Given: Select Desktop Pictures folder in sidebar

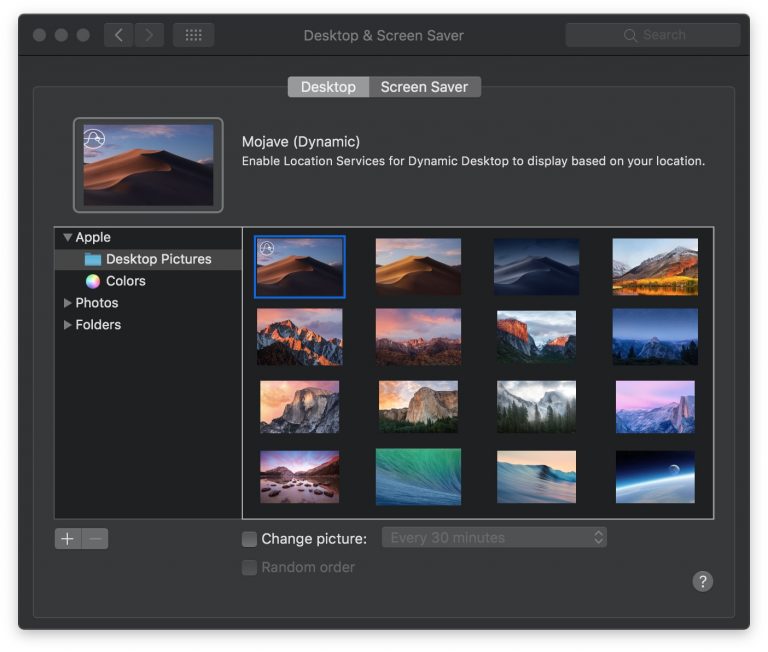Looking at the screenshot, I should point(148,259).
